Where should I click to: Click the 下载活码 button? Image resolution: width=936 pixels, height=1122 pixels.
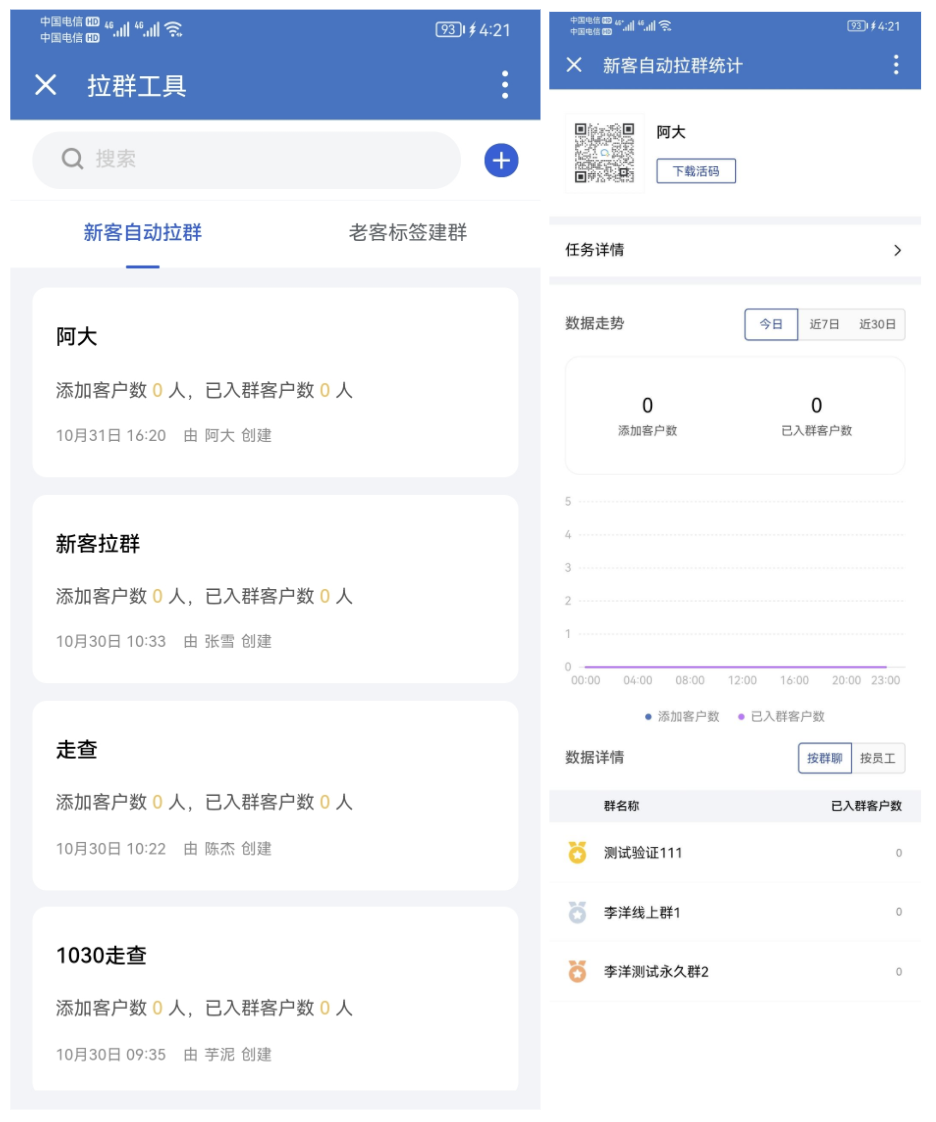[695, 171]
